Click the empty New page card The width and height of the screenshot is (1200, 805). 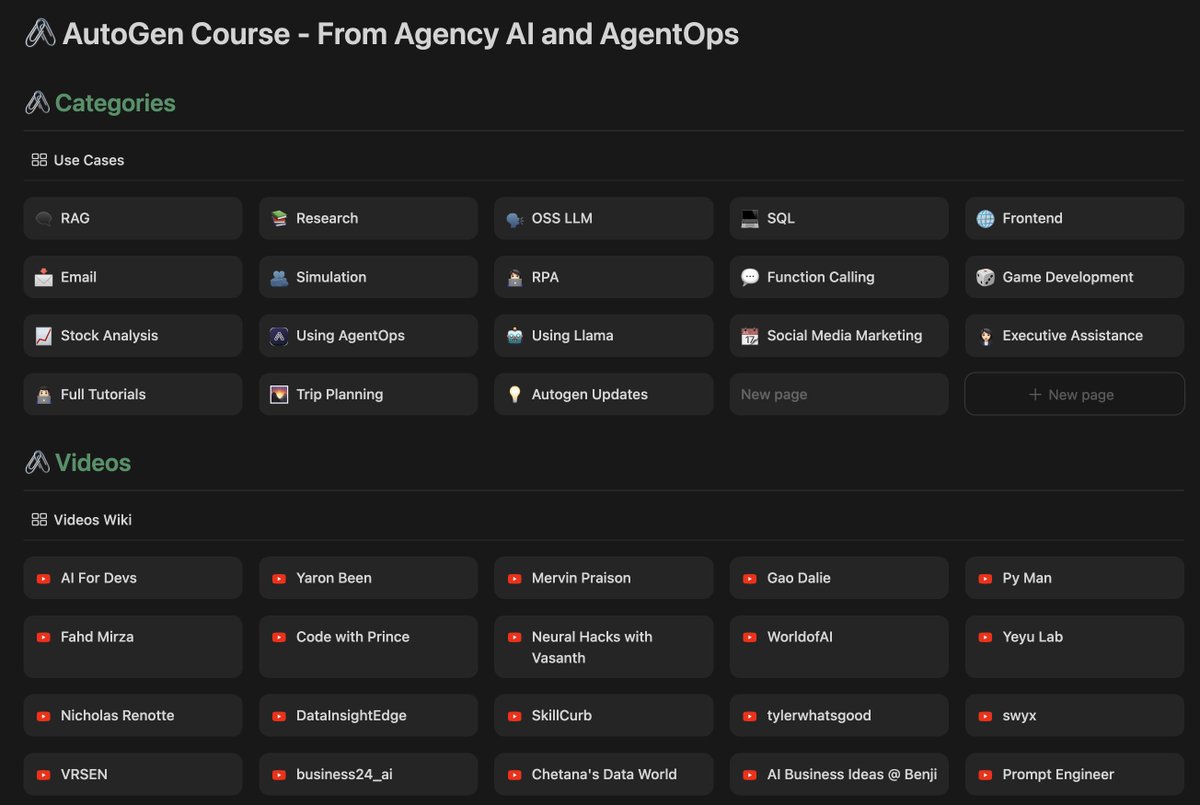tap(839, 394)
